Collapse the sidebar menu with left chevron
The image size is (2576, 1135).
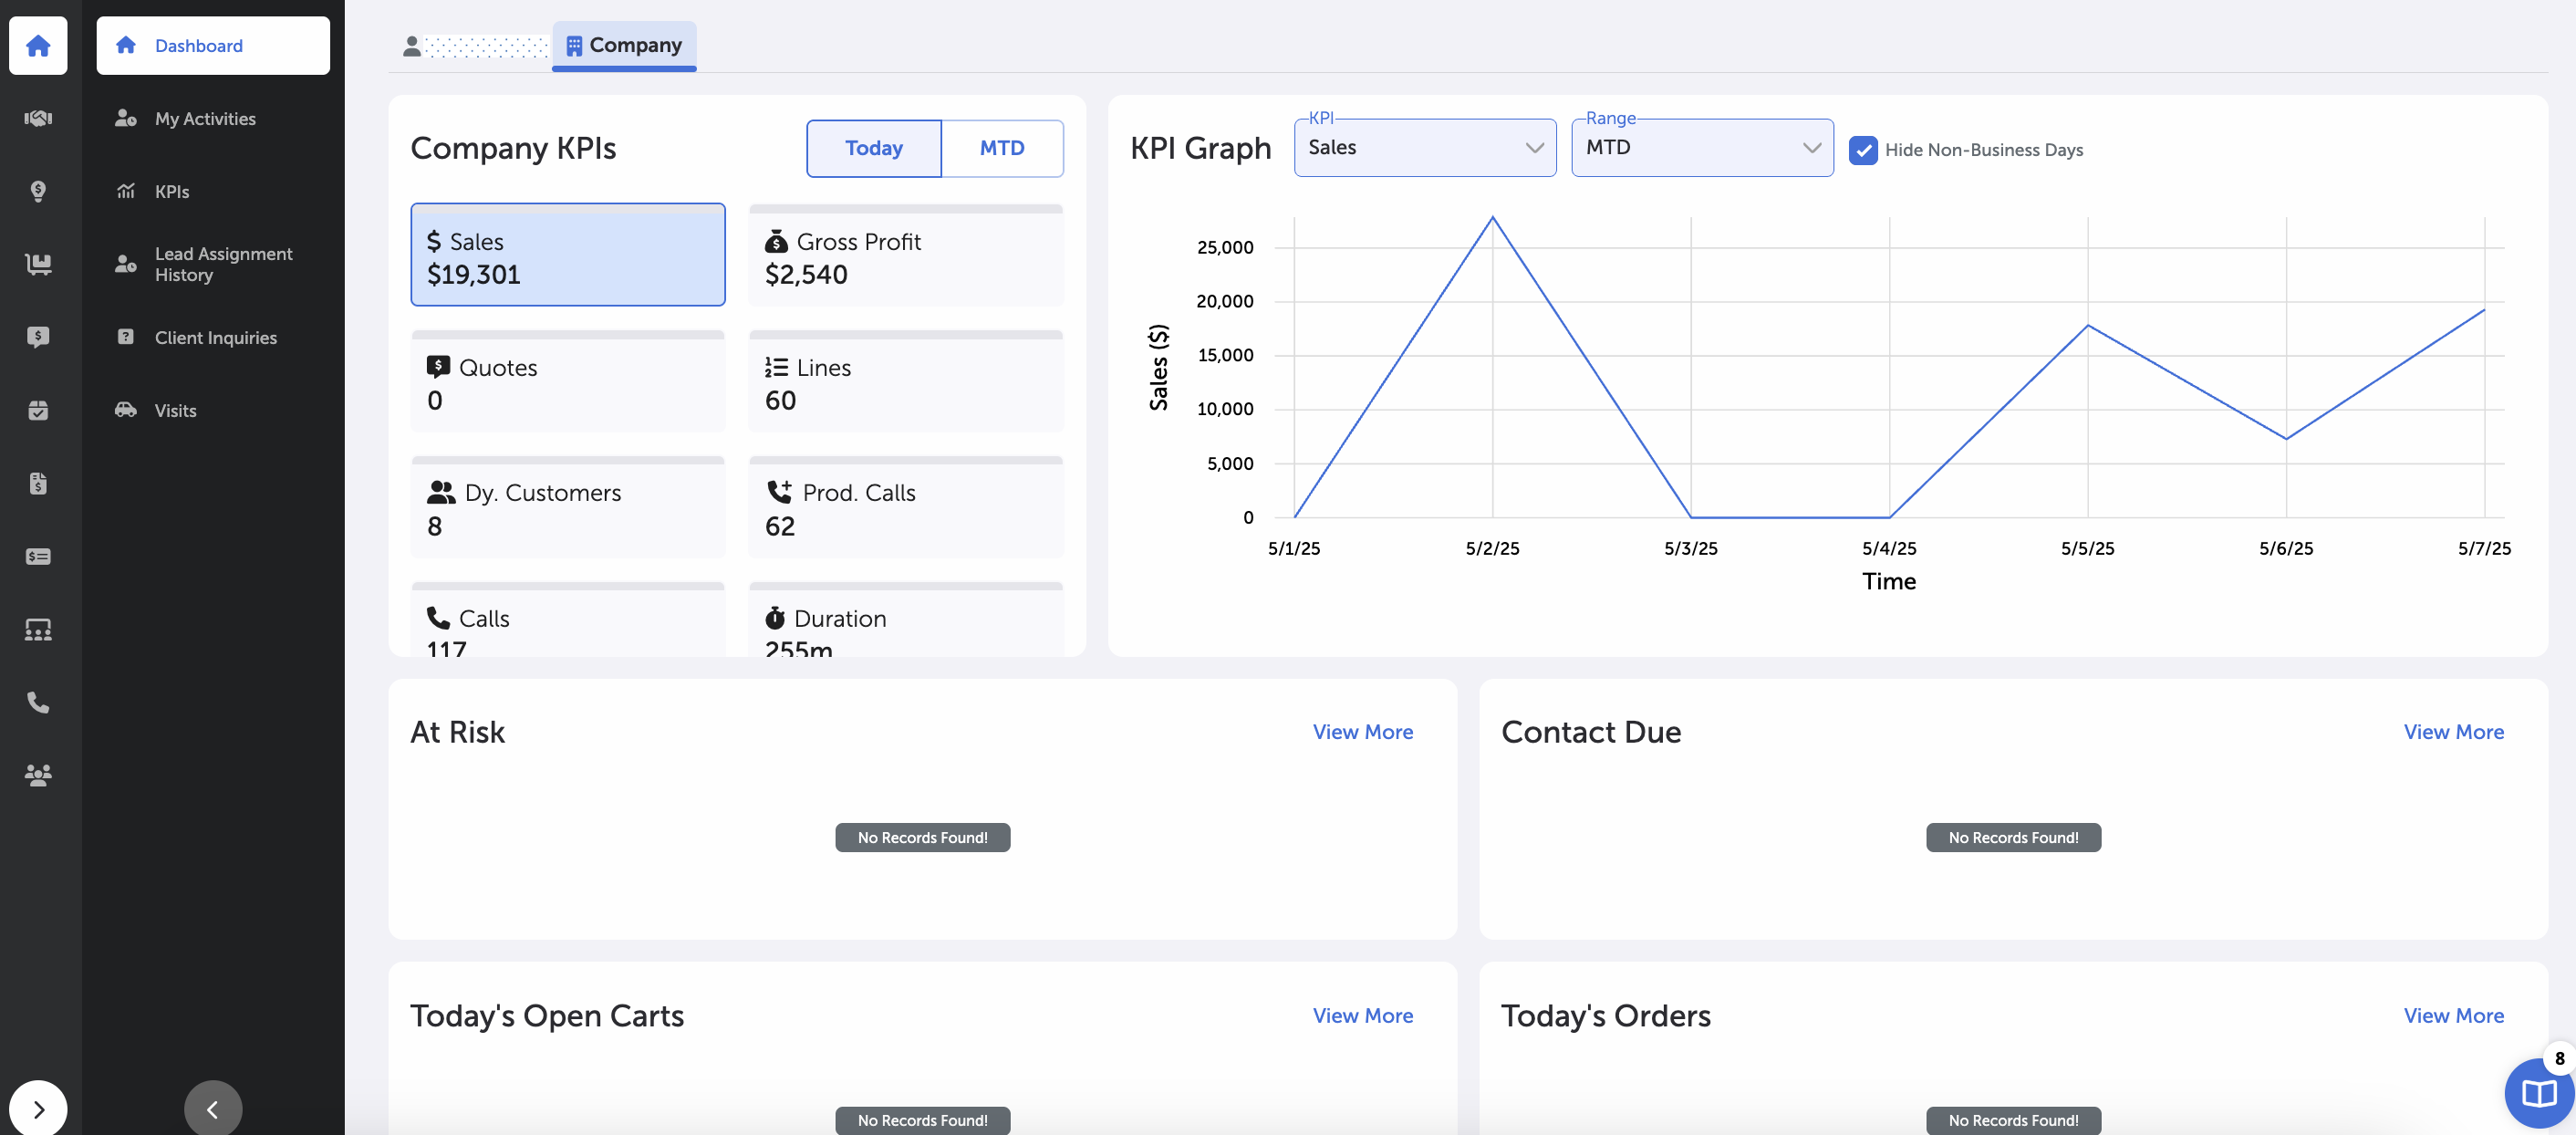[212, 1108]
